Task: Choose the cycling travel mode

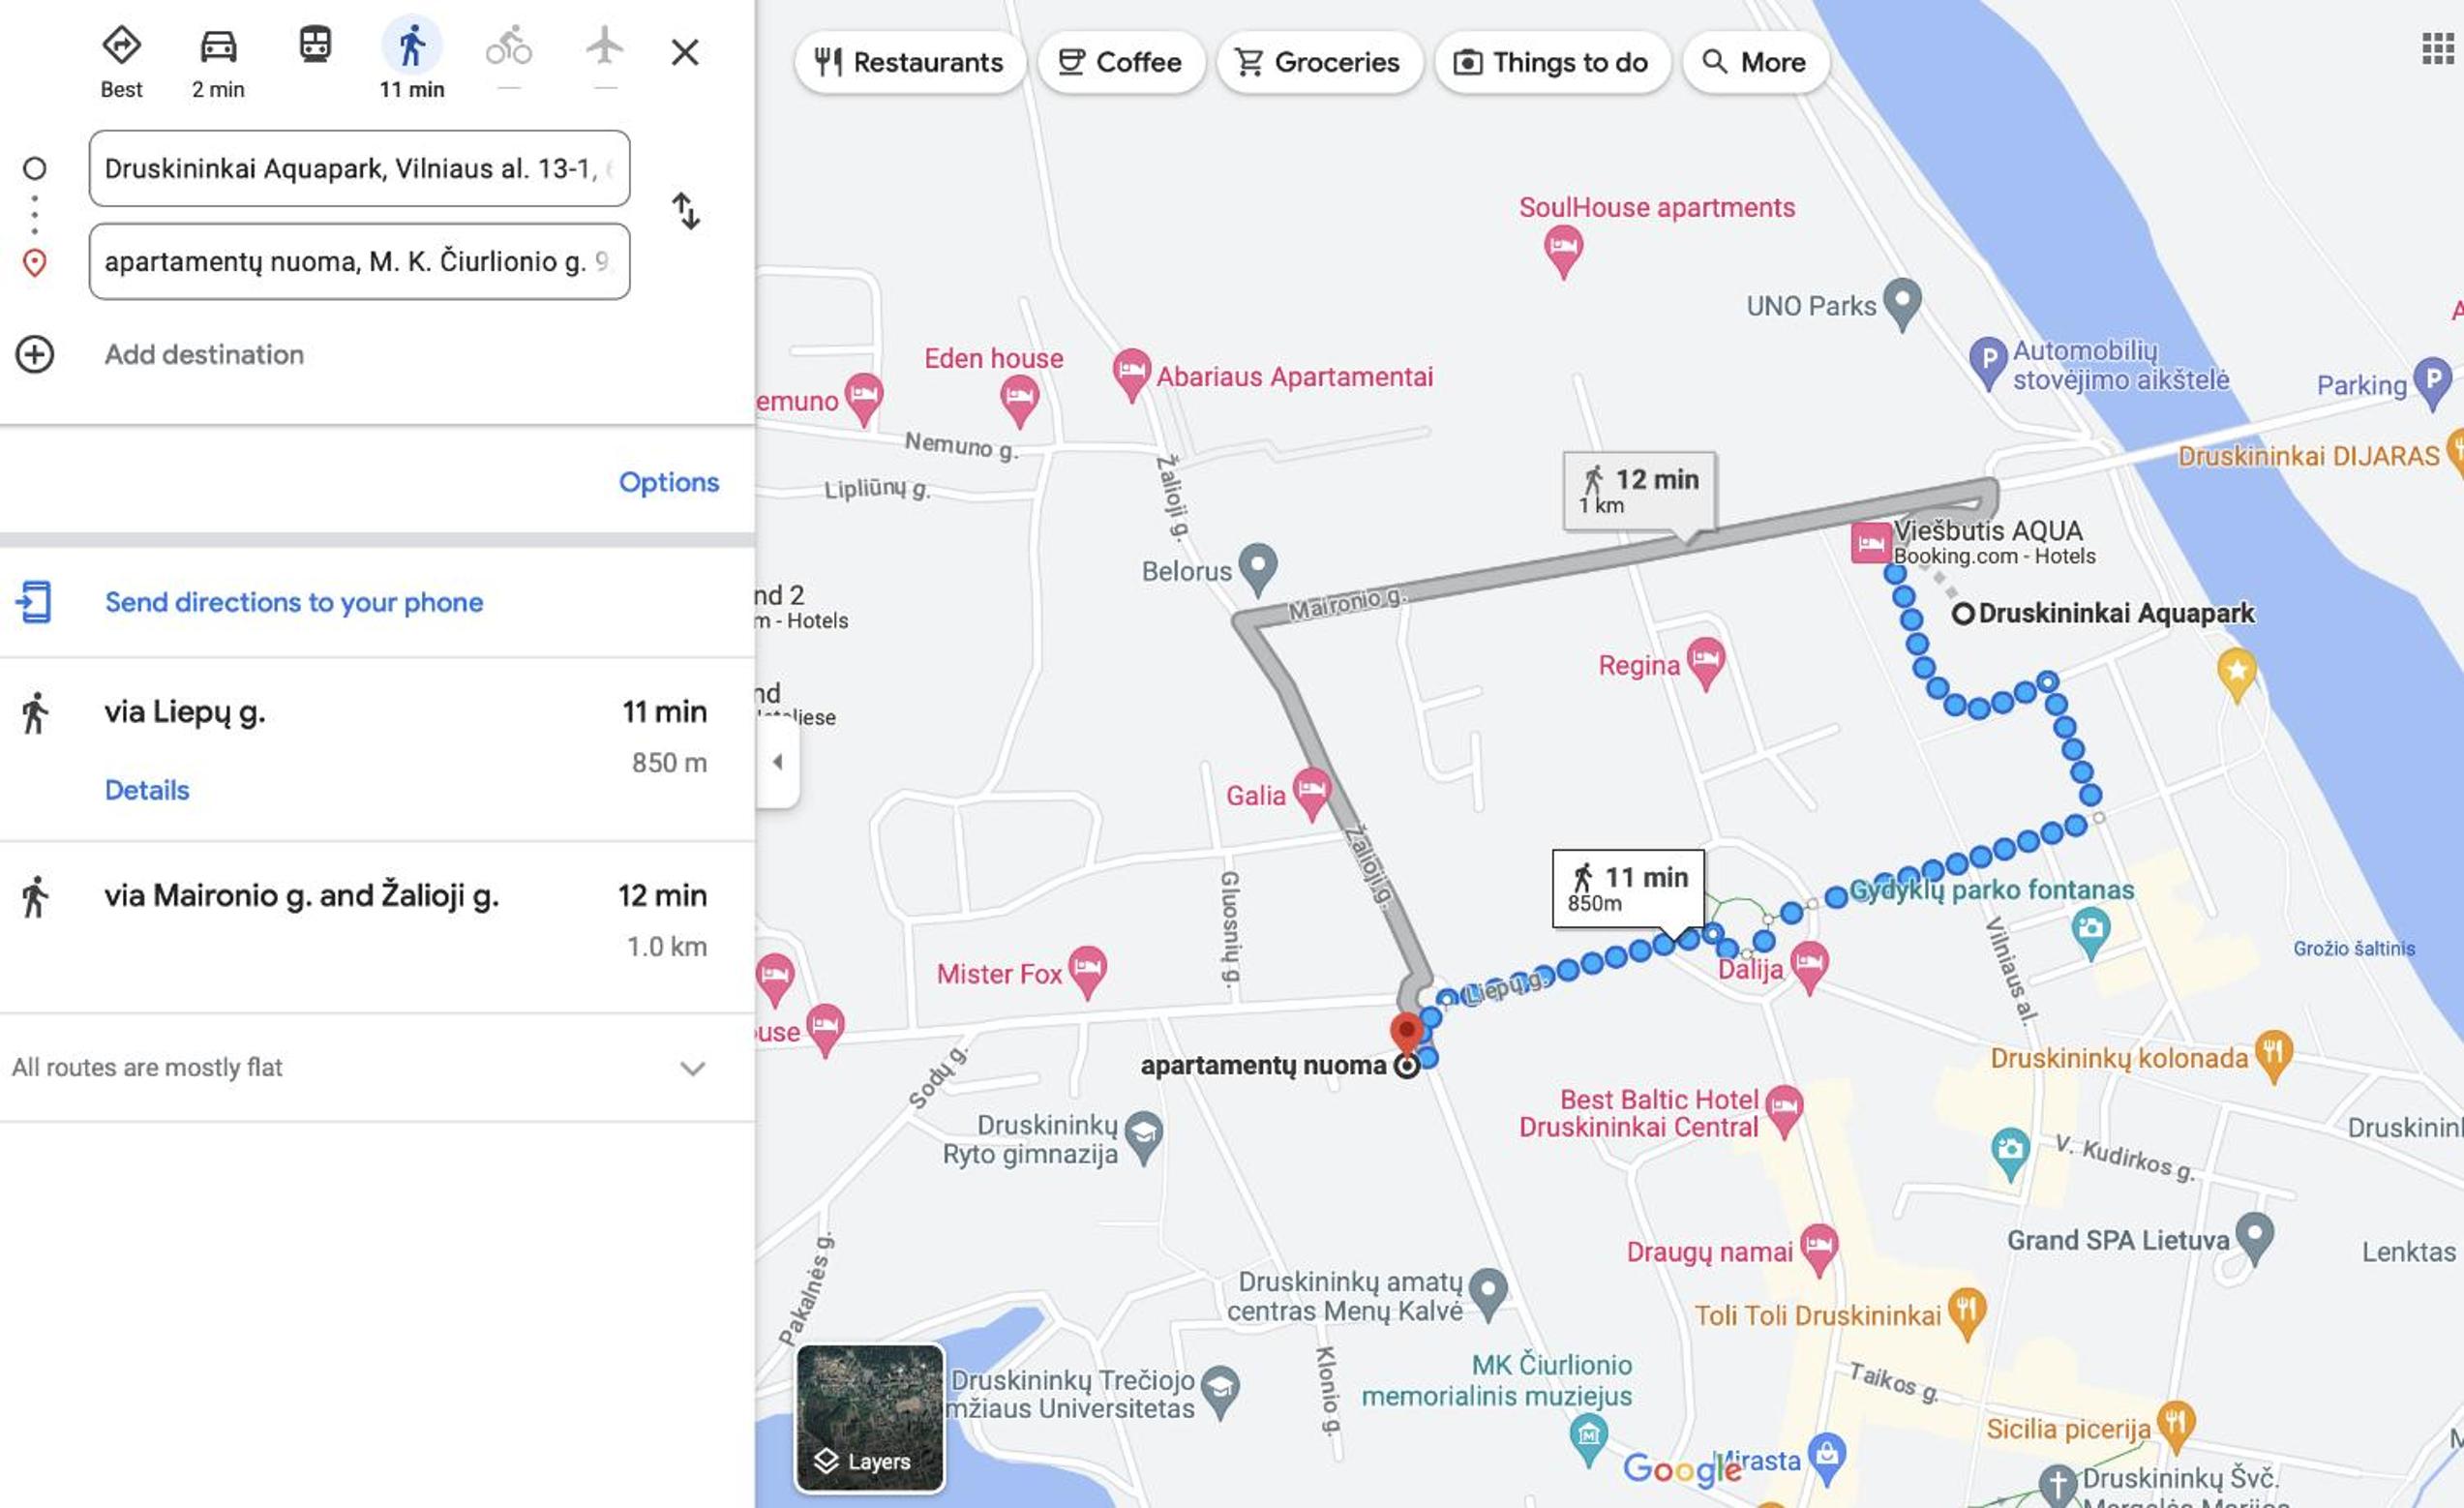Action: 509,45
